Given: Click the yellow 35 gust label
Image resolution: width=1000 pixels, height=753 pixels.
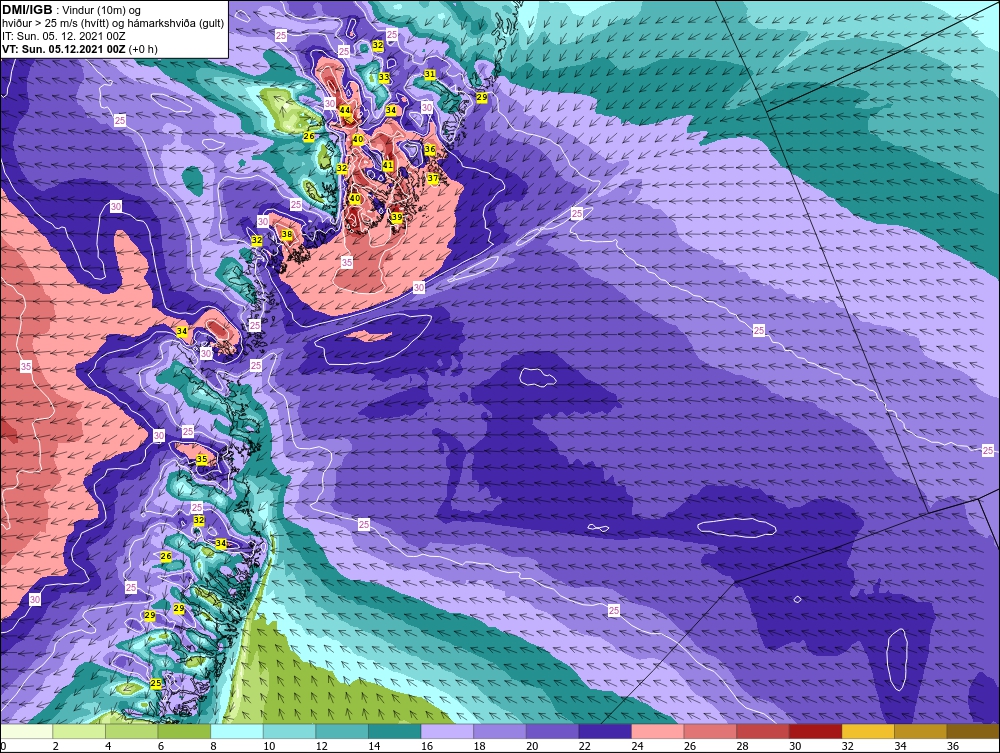Looking at the screenshot, I should 202,459.
